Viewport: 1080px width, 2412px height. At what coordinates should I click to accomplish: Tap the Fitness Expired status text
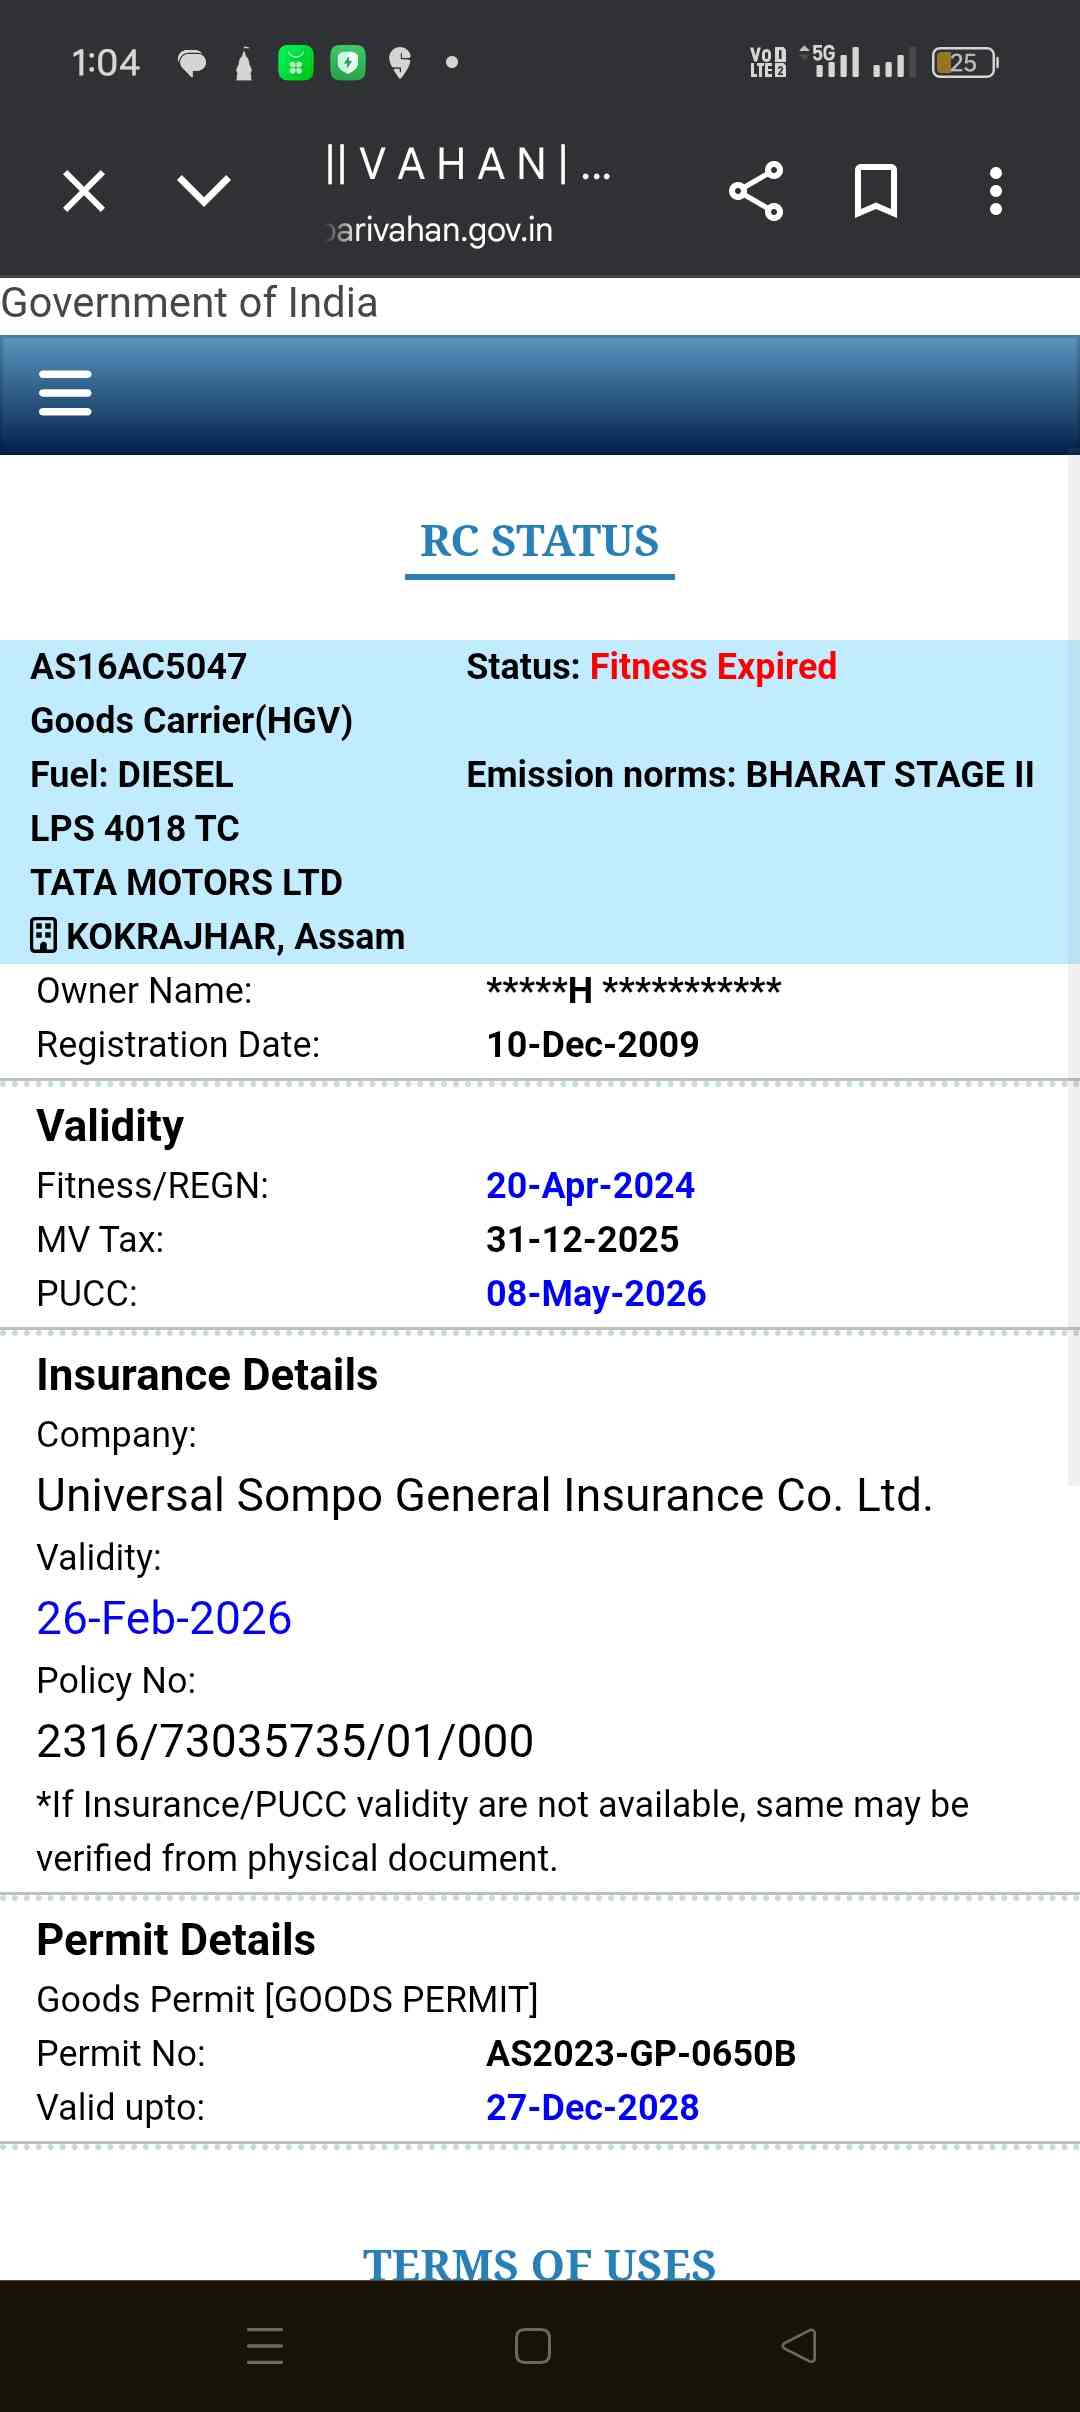pos(713,666)
